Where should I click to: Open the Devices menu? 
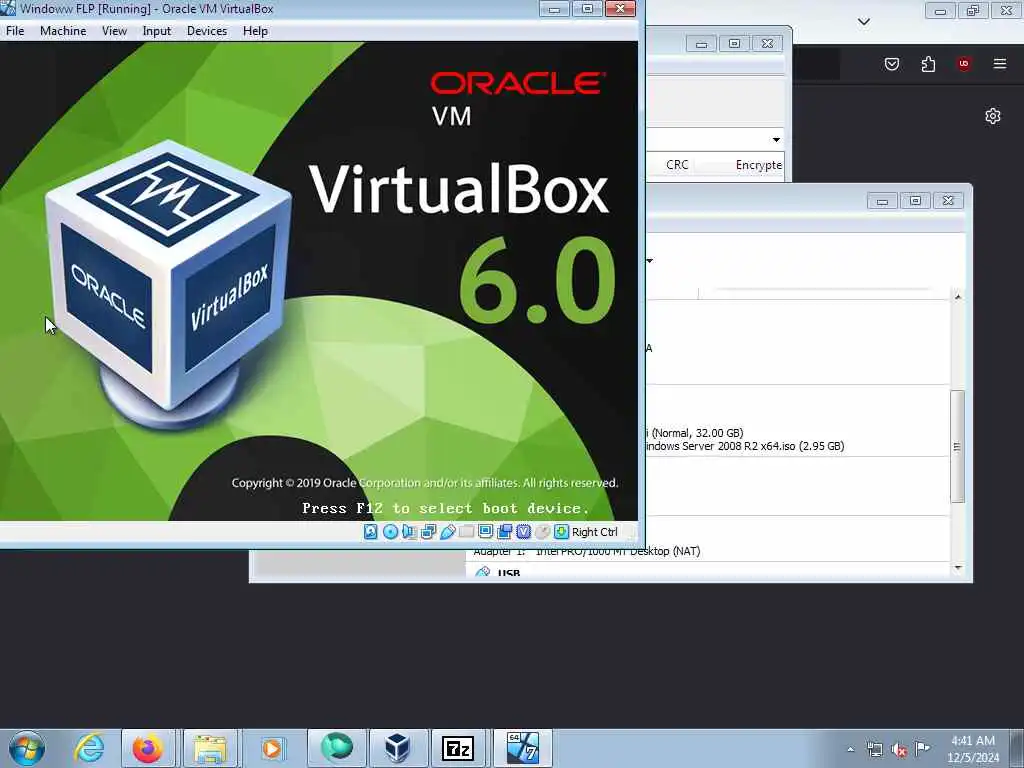coord(207,31)
